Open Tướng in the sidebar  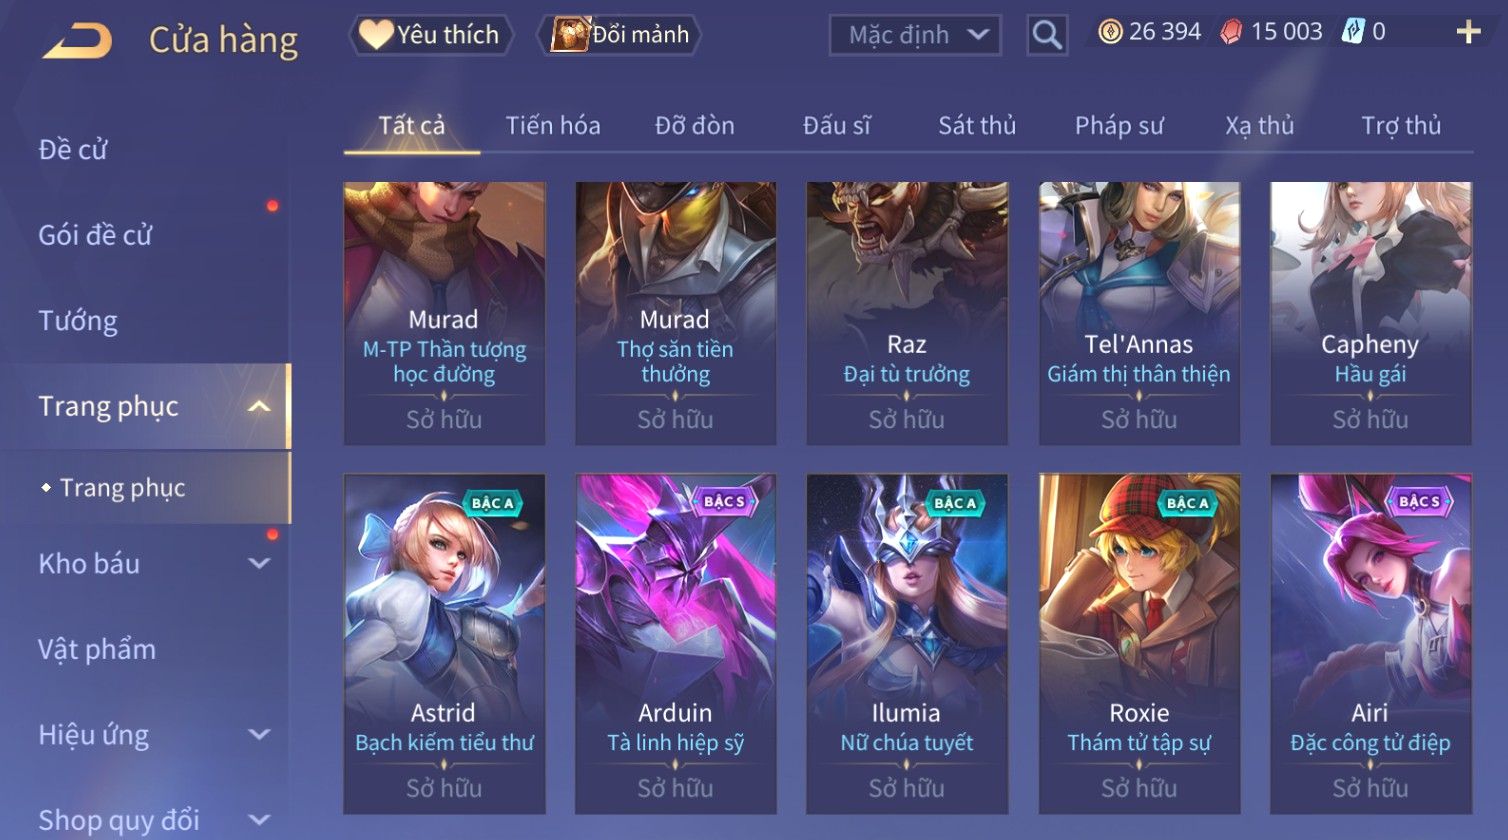[78, 321]
